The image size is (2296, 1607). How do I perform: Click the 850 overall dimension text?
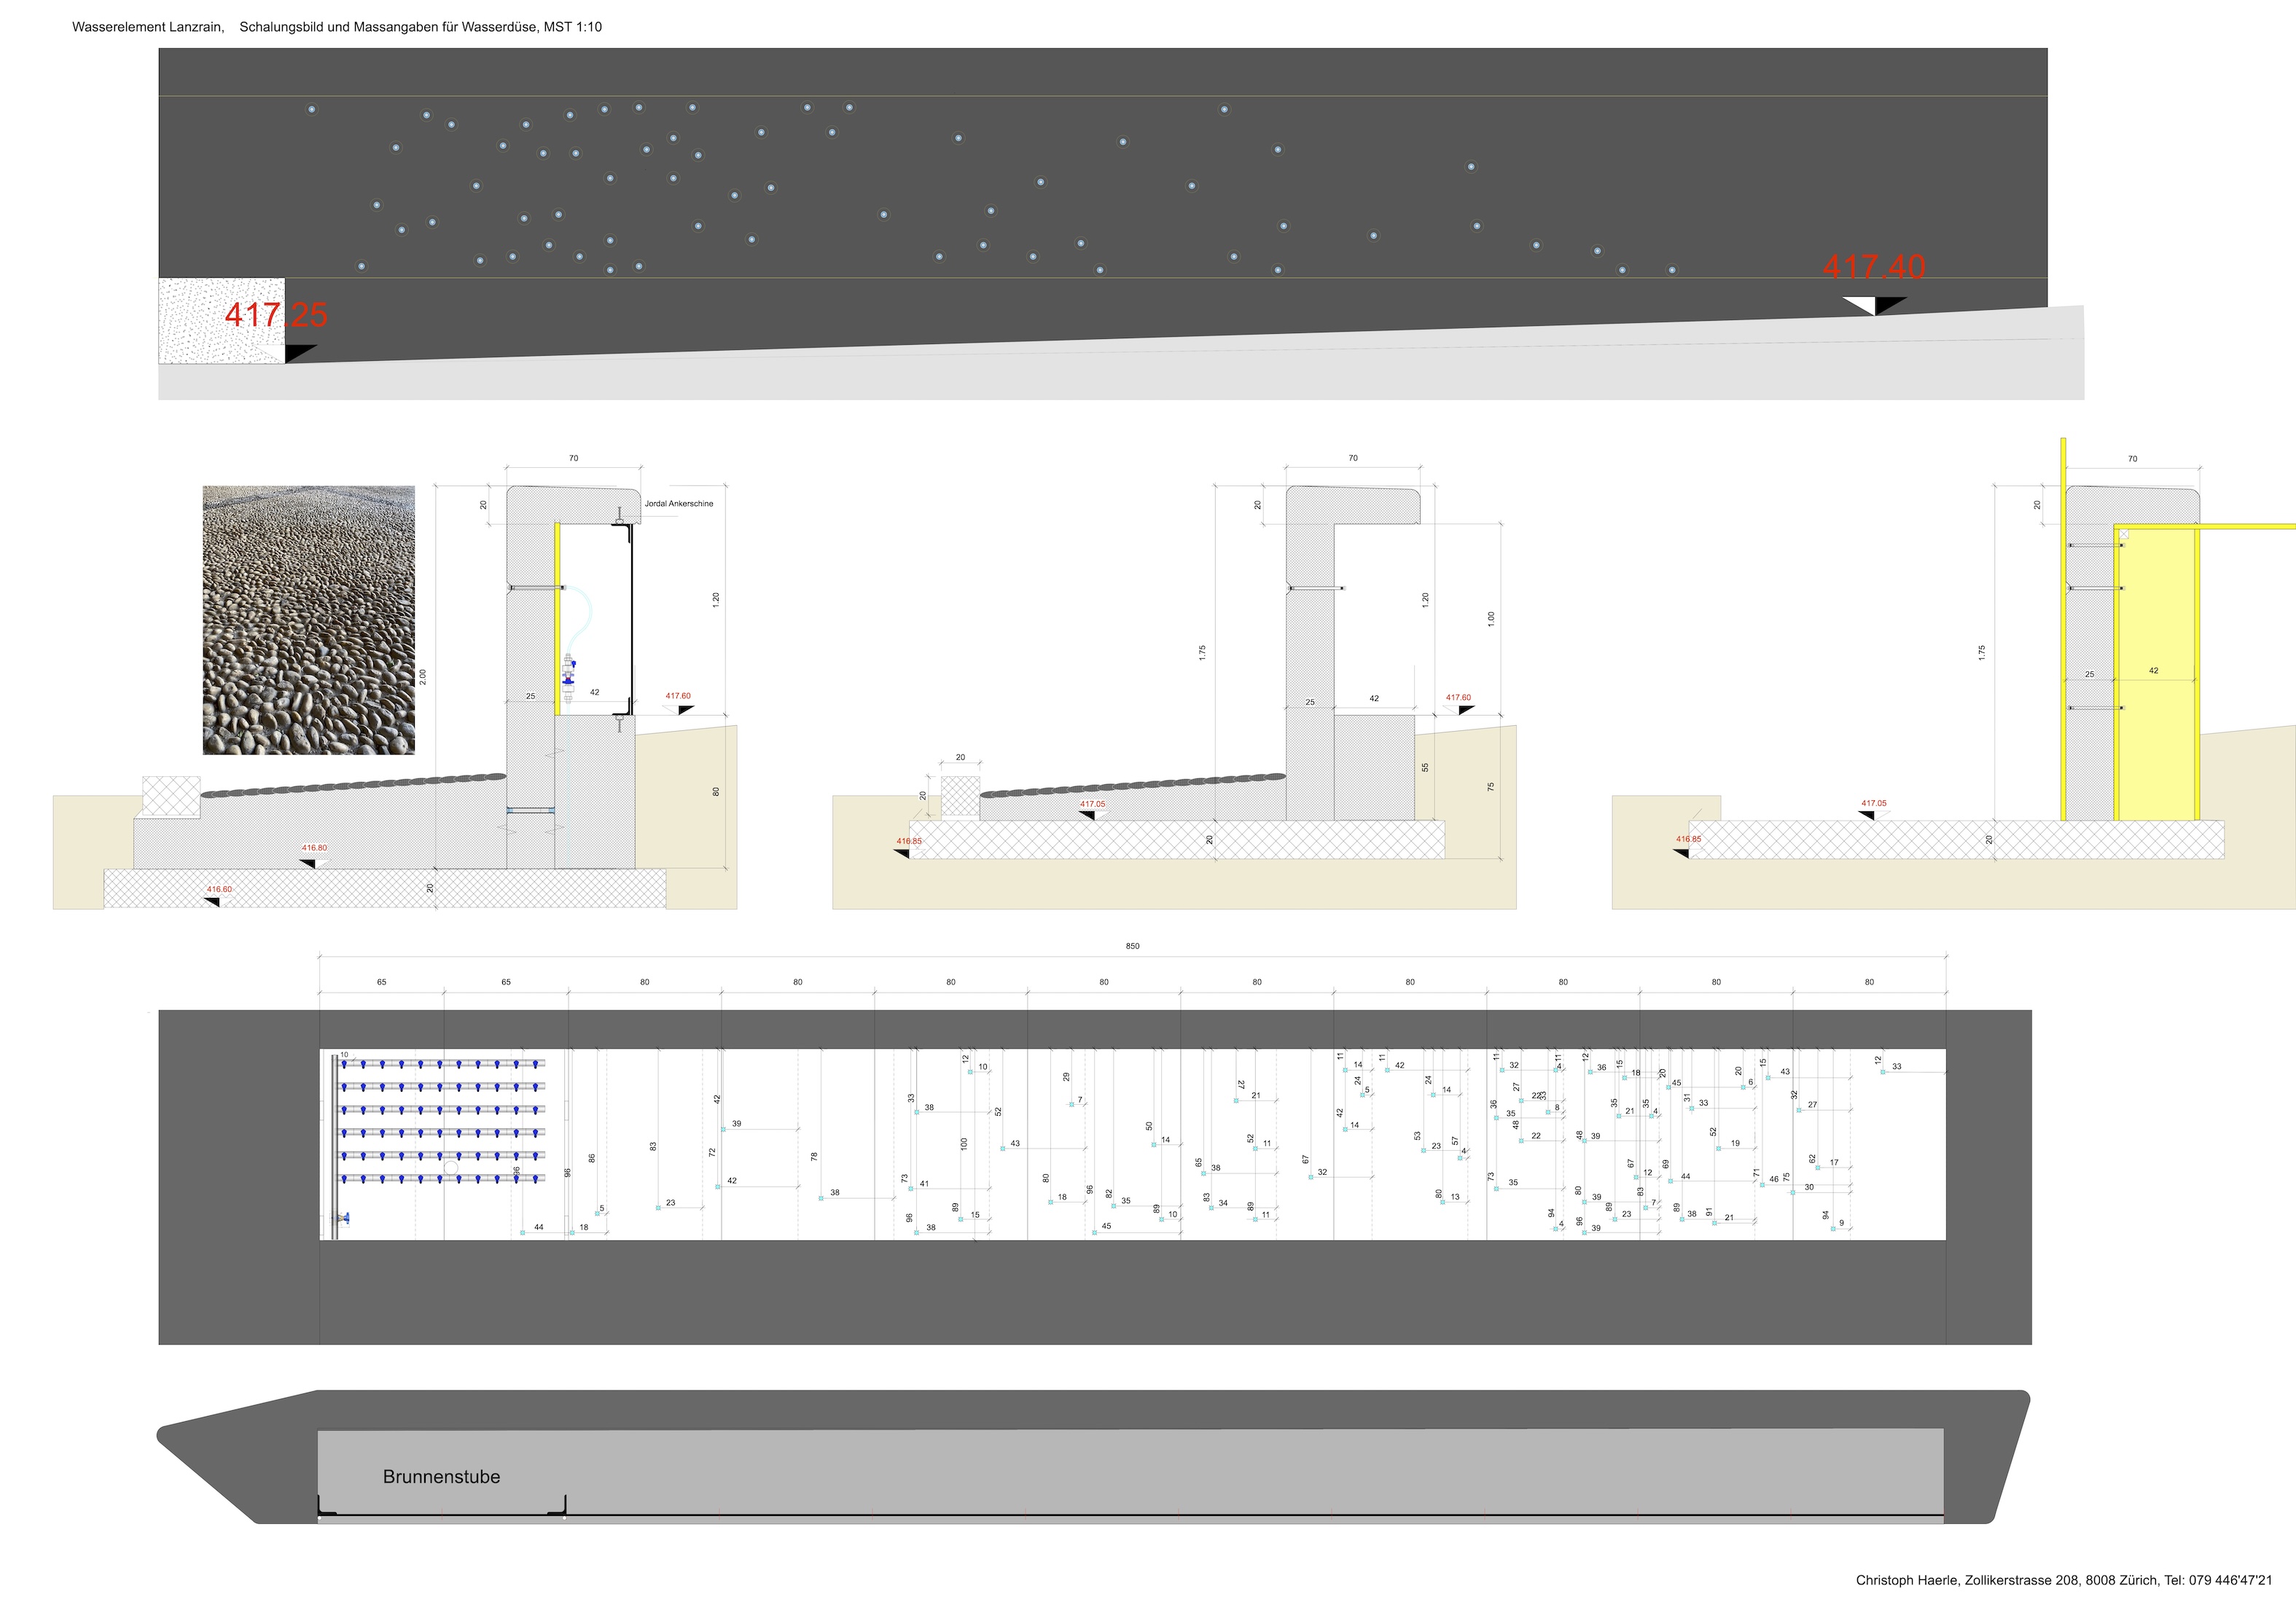(1132, 946)
